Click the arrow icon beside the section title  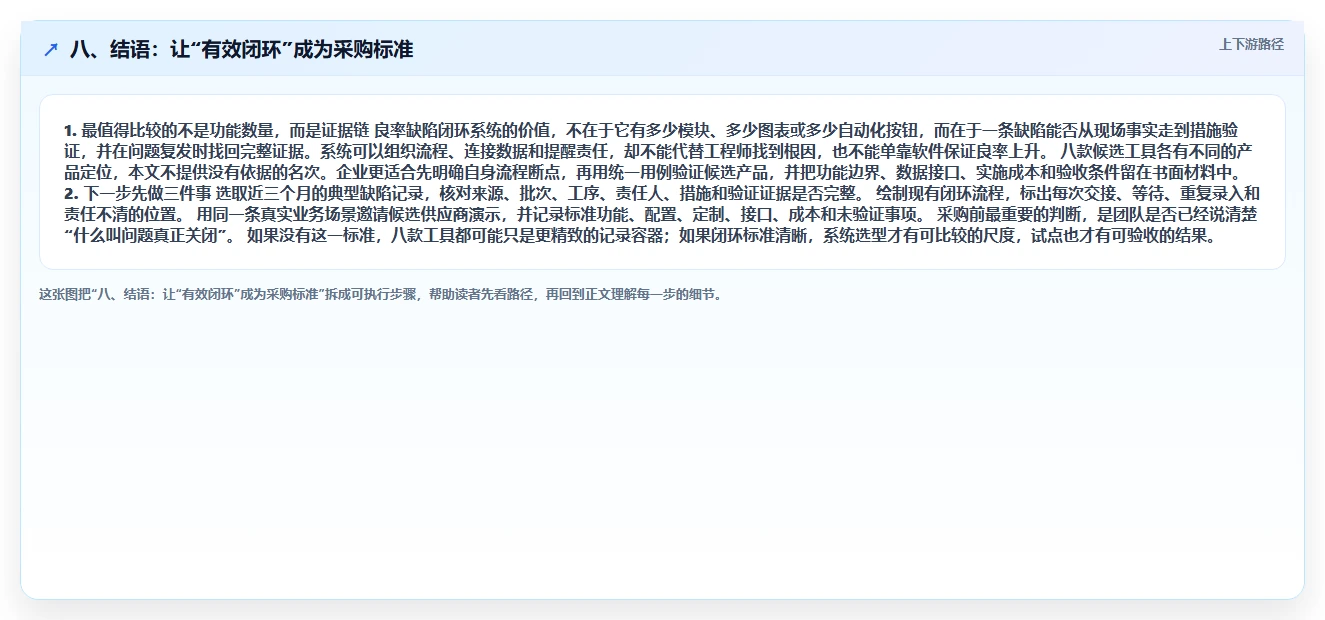coord(51,50)
